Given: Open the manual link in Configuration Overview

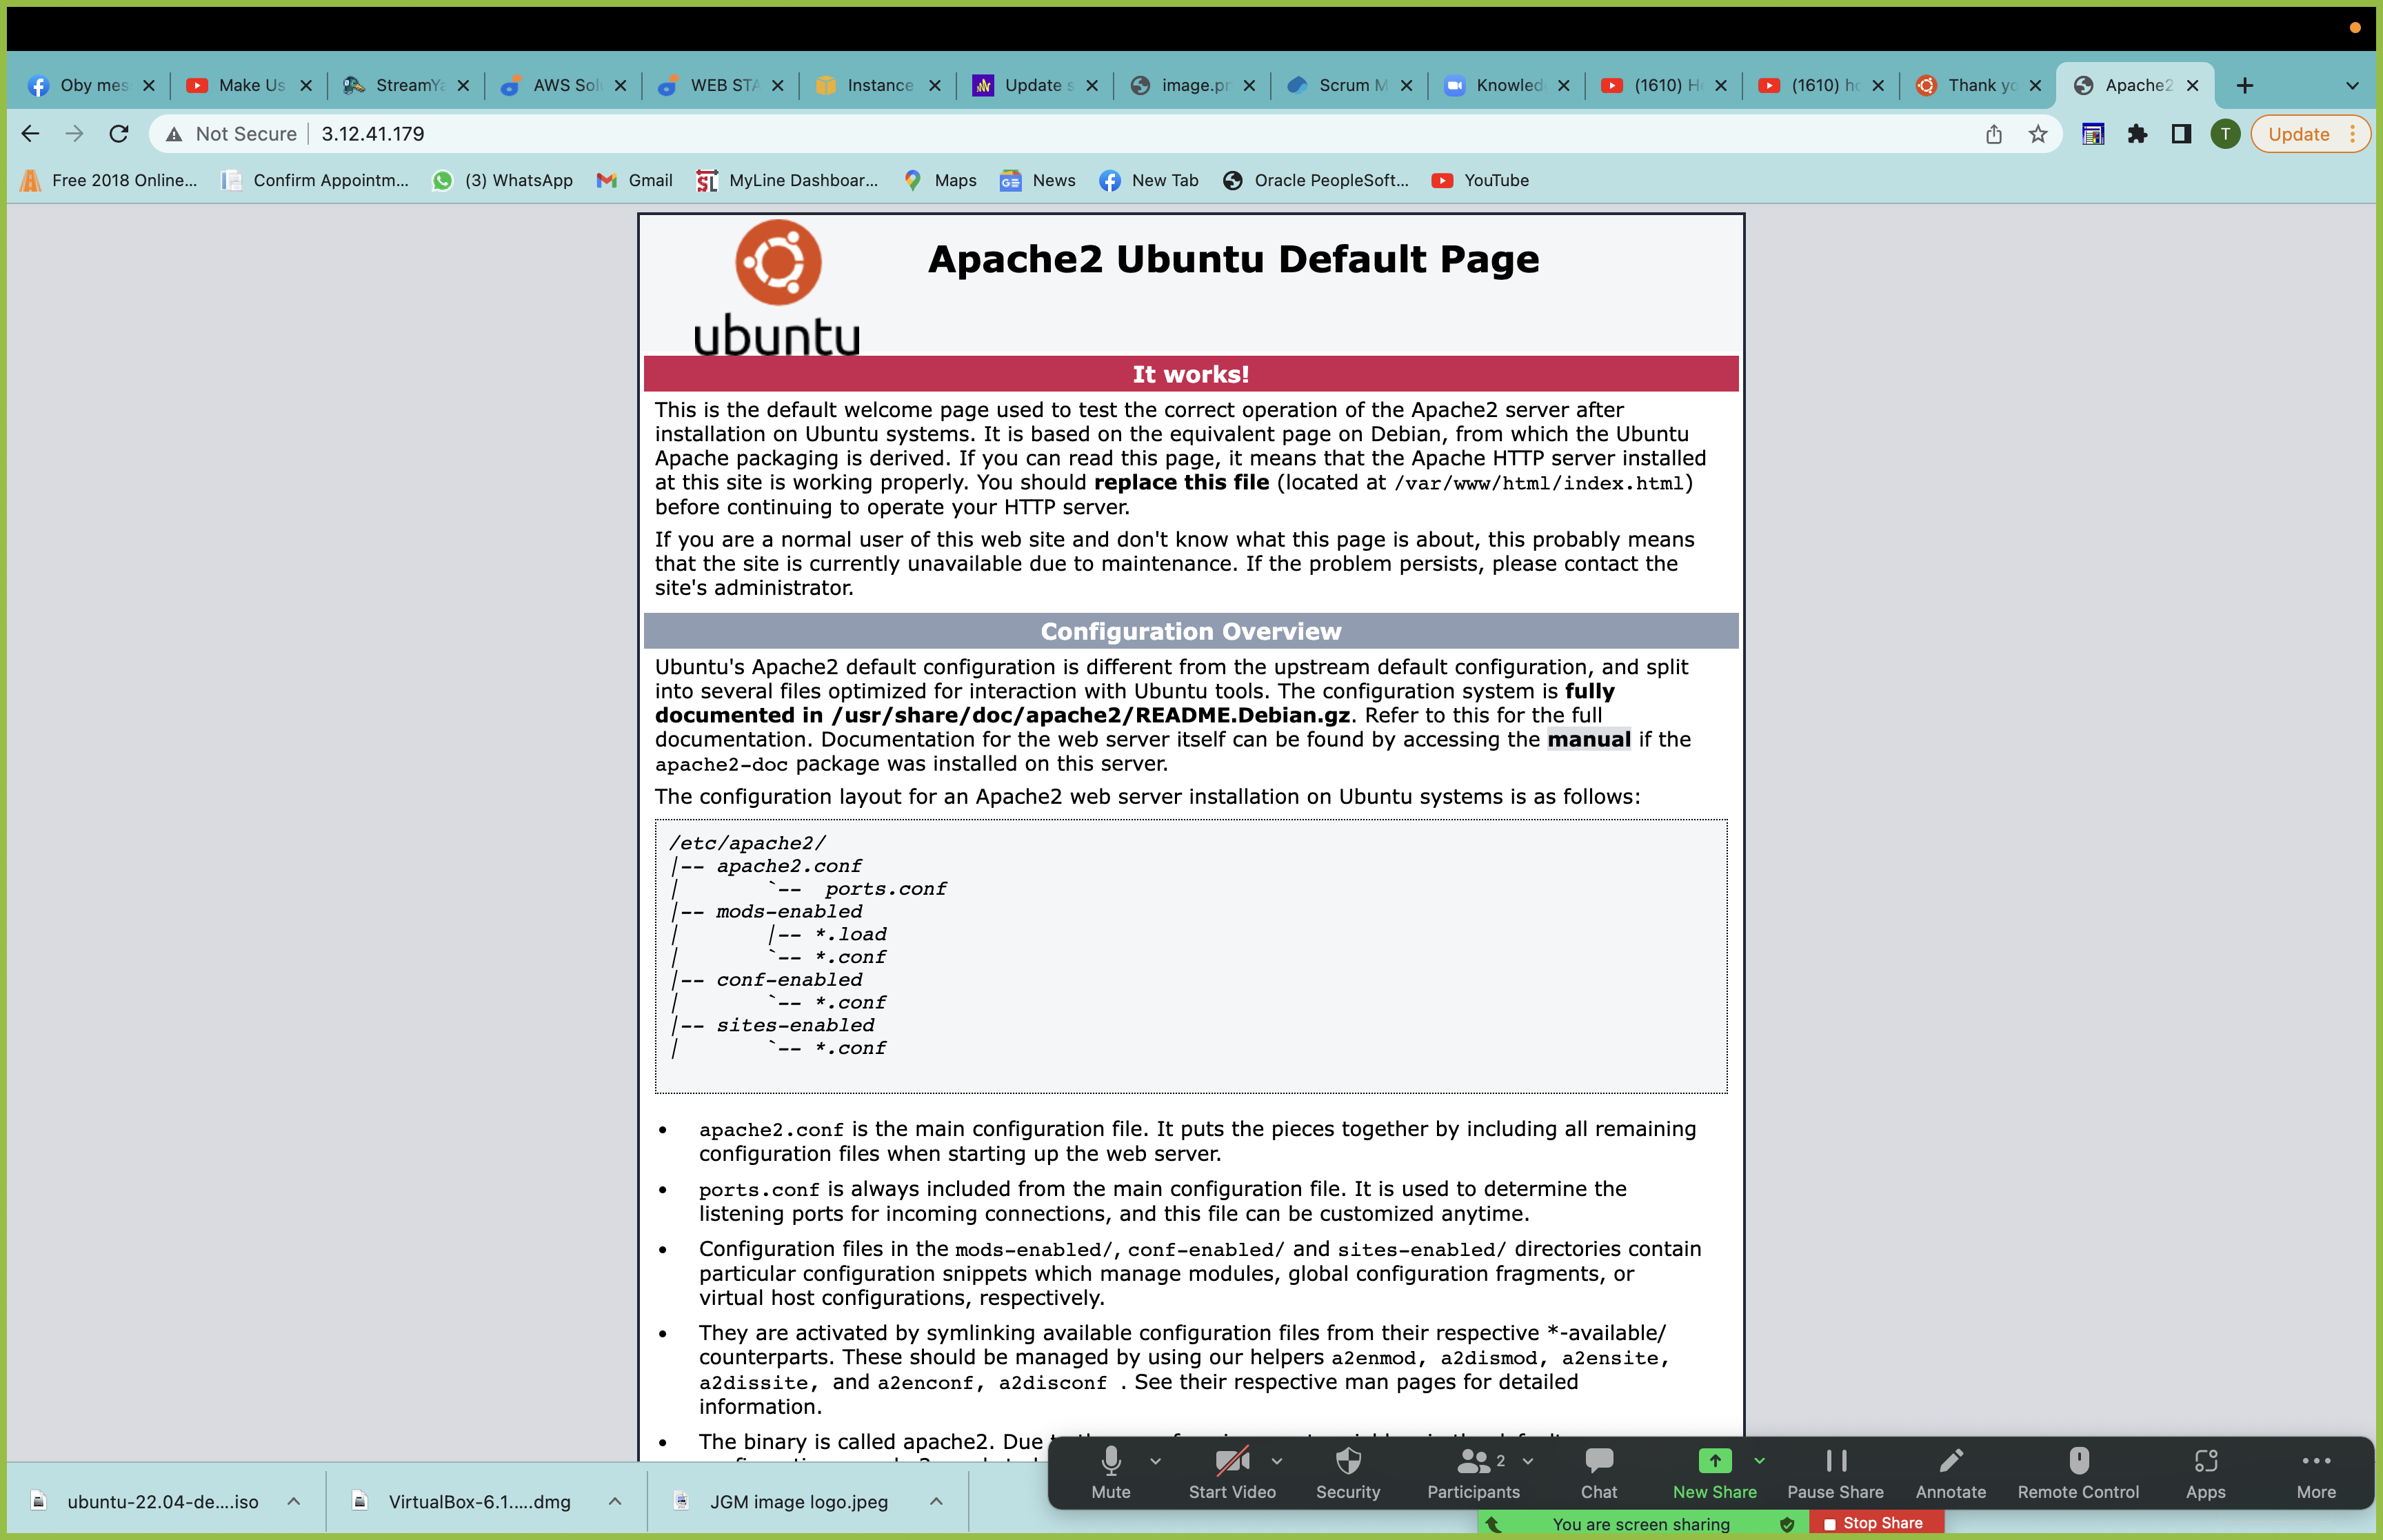Looking at the screenshot, I should coord(1588,740).
